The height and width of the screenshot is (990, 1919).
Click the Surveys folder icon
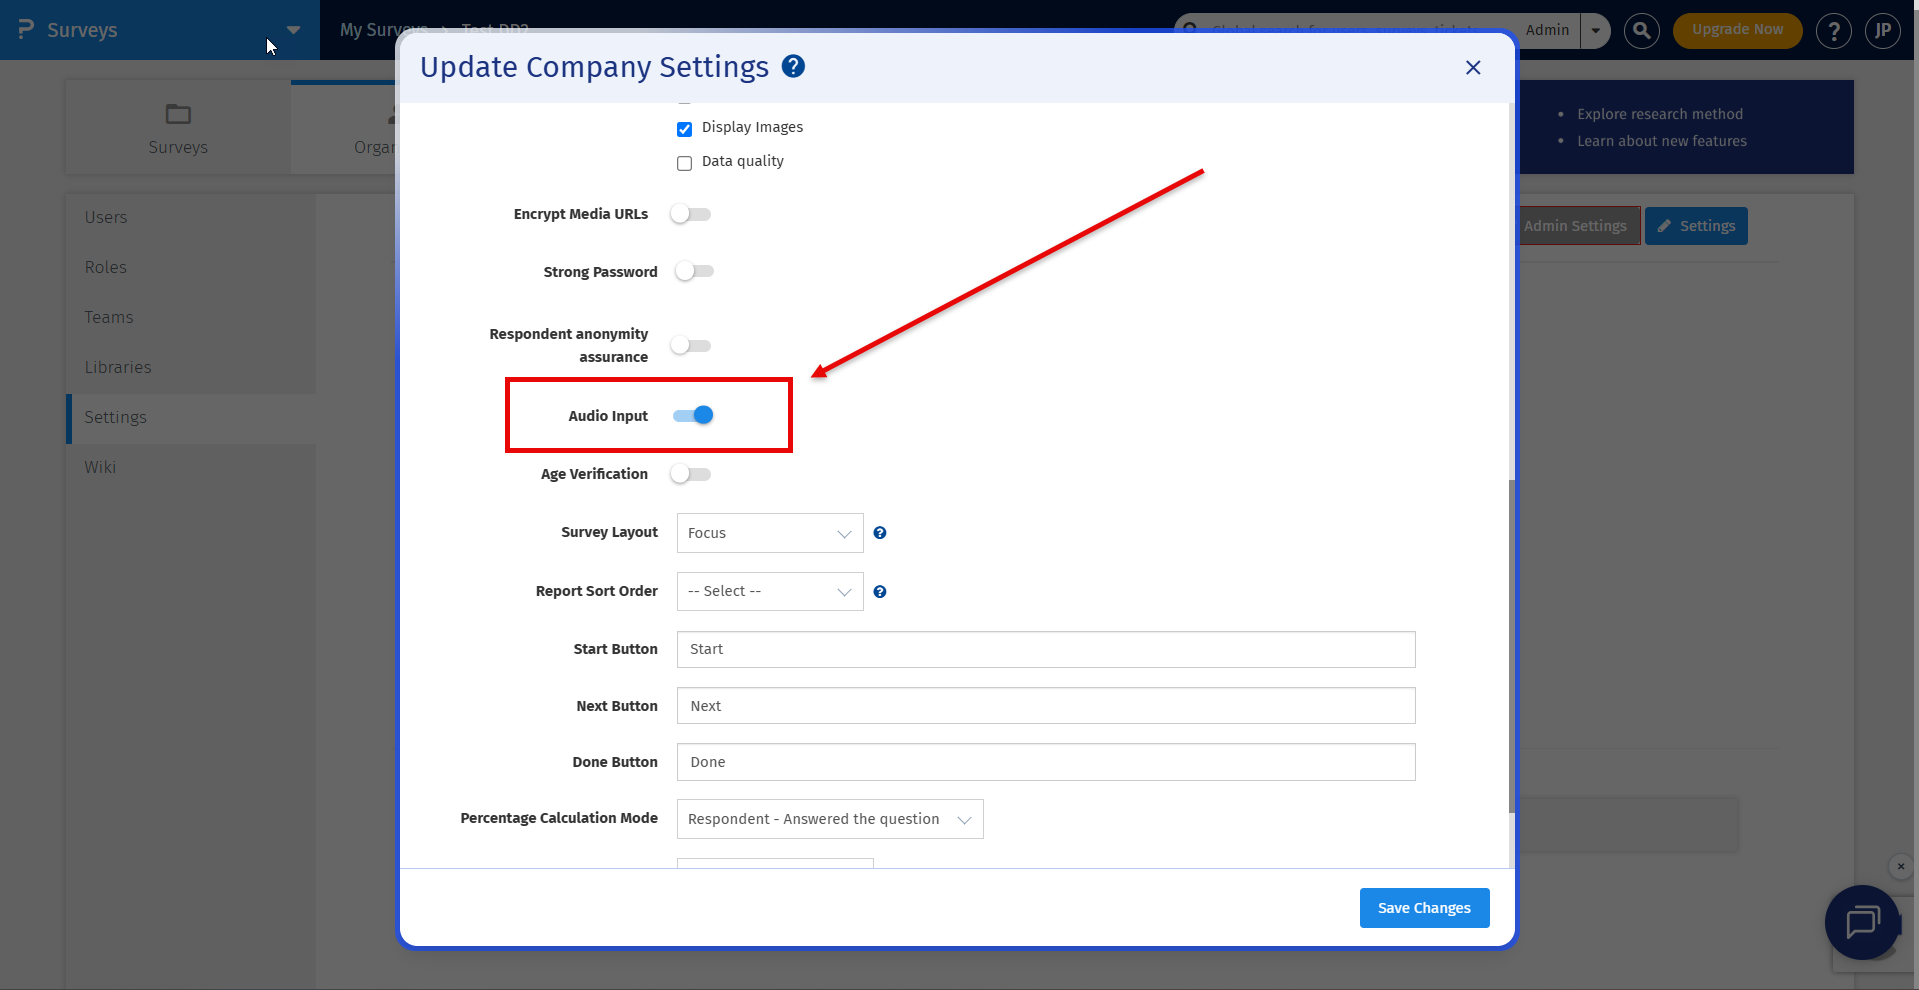tap(178, 114)
